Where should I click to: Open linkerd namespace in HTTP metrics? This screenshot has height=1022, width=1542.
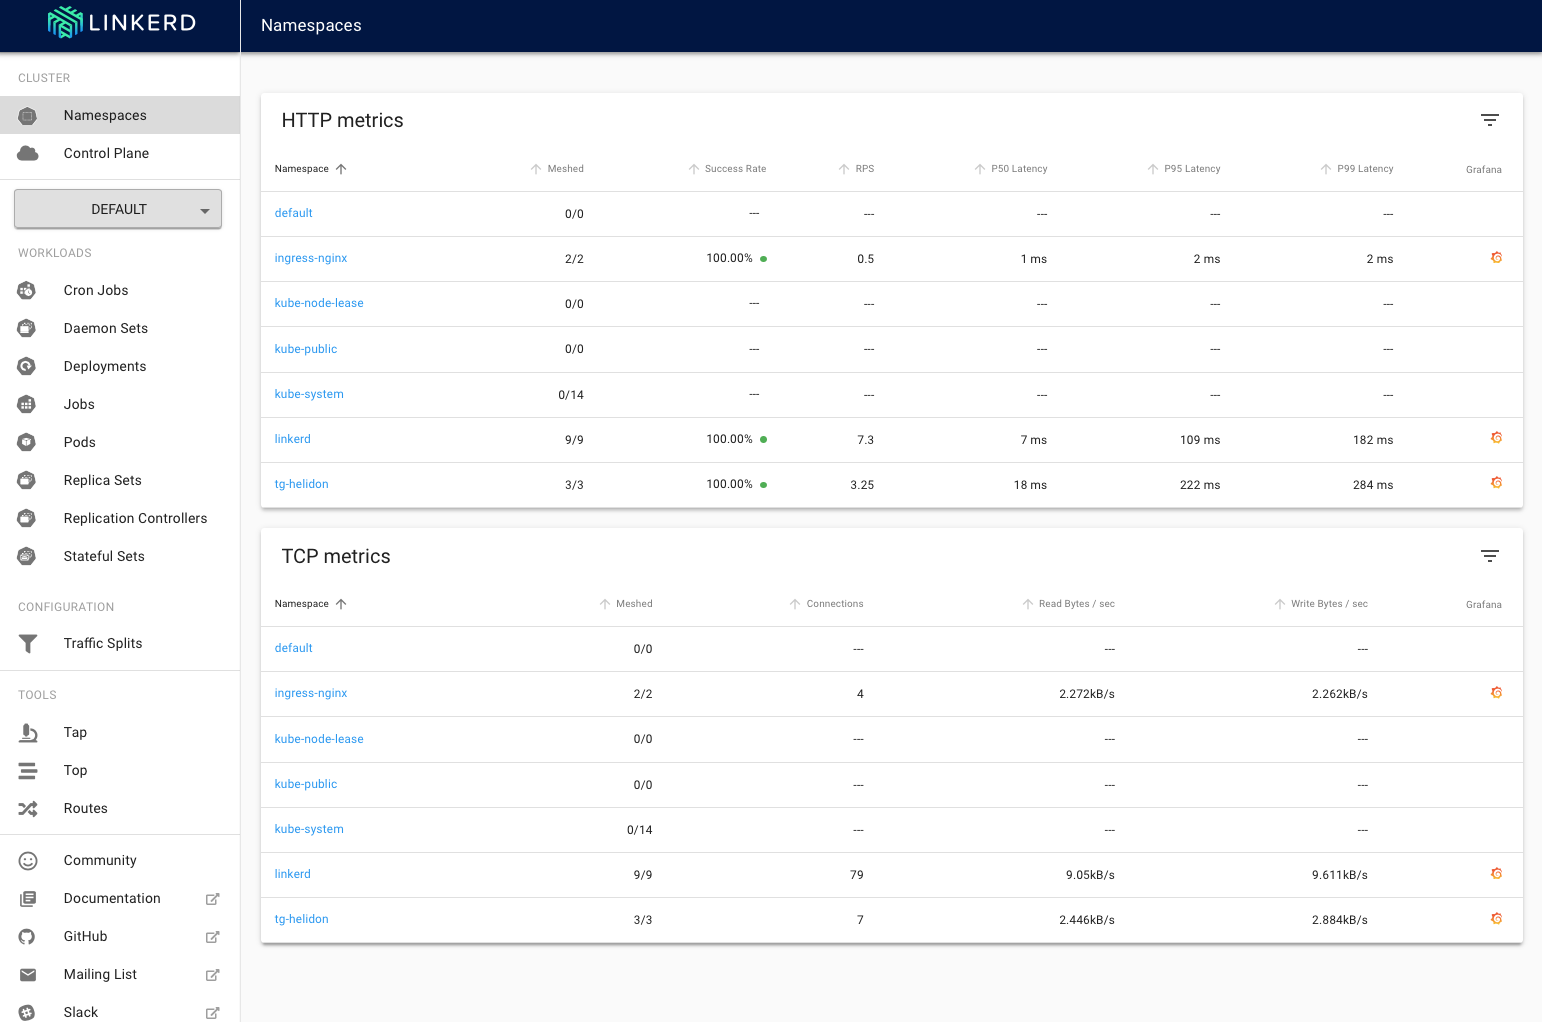click(293, 439)
